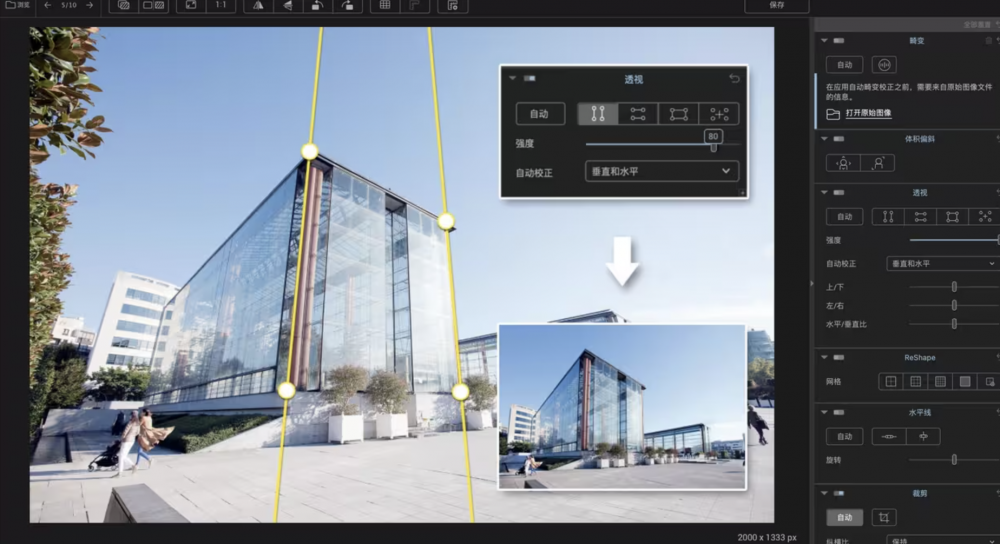Select force horizontal parallels tool in right panel

pos(920,217)
